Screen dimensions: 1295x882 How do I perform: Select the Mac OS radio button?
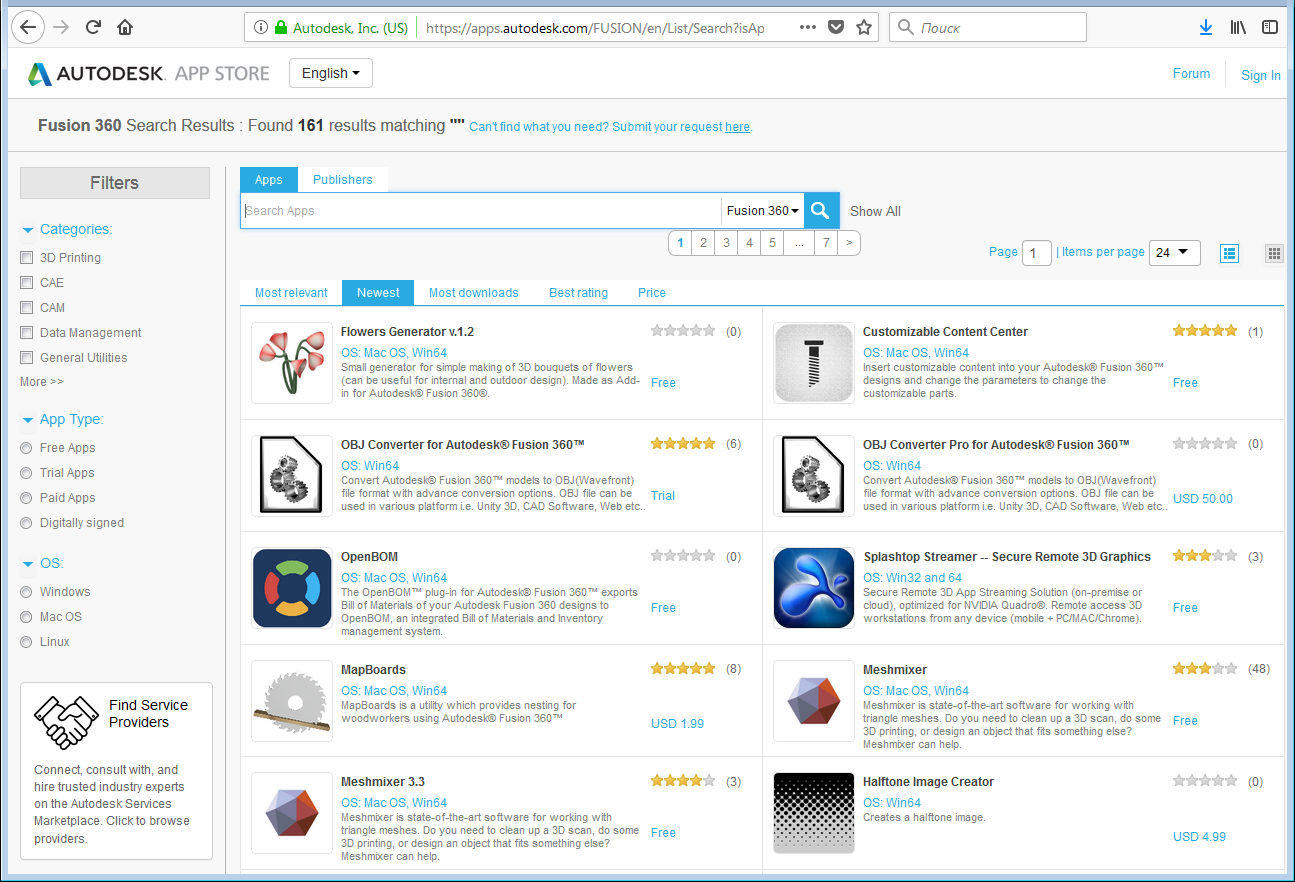click(27, 617)
